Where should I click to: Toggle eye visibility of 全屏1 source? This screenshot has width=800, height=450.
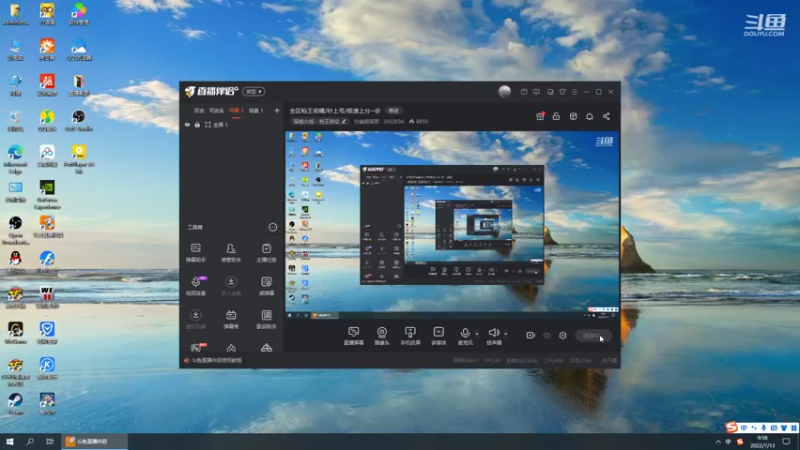pyautogui.click(x=187, y=124)
